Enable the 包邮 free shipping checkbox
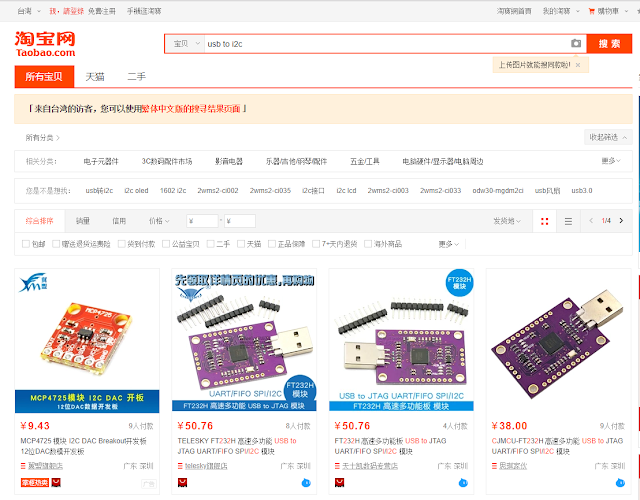640x500 pixels. [26, 244]
